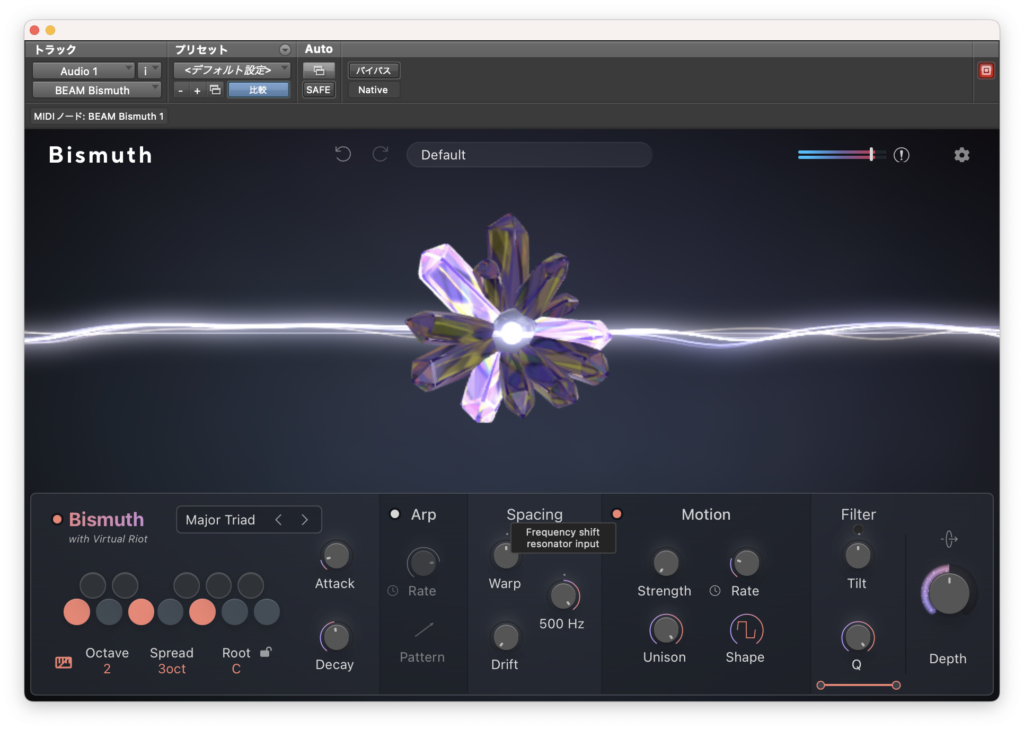Viewport: 1024px width, 730px height.
Task: Click the exclamation warning icon
Action: [901, 155]
